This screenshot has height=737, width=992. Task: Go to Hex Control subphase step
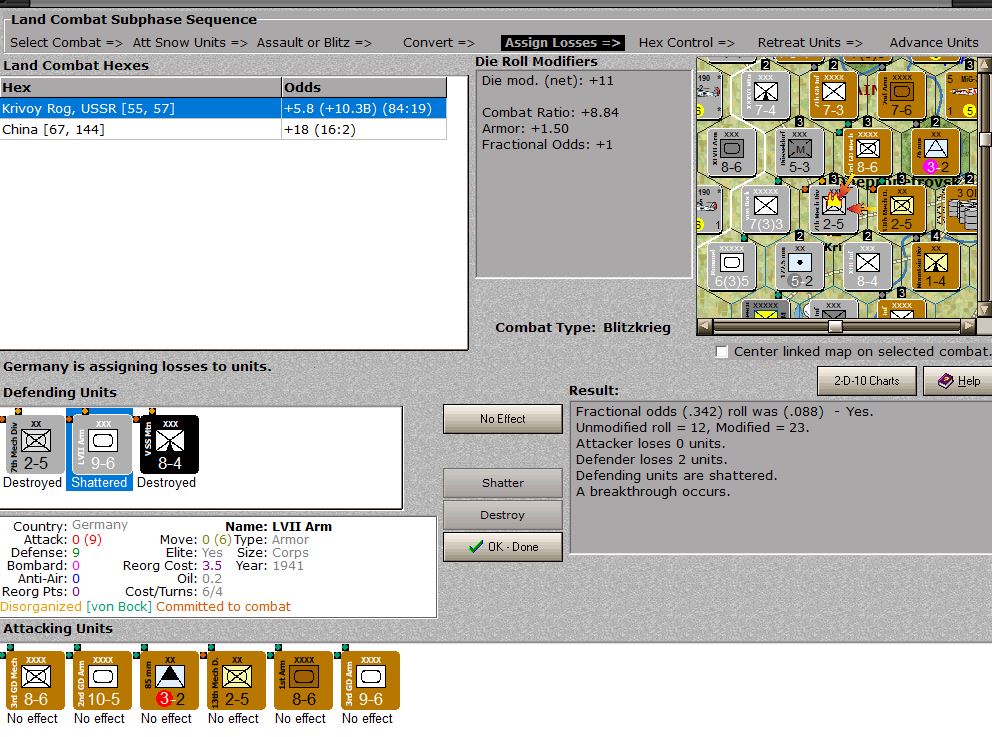pos(686,42)
